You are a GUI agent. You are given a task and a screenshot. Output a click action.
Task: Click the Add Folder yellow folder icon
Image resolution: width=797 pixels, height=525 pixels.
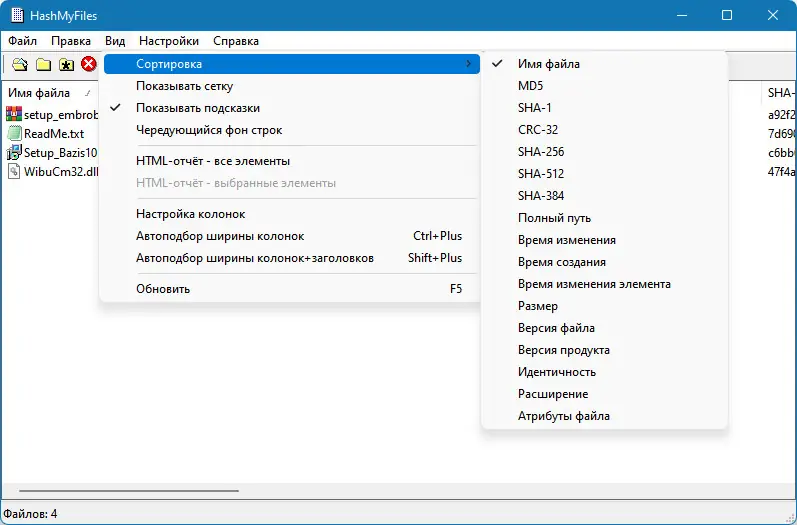pos(43,65)
